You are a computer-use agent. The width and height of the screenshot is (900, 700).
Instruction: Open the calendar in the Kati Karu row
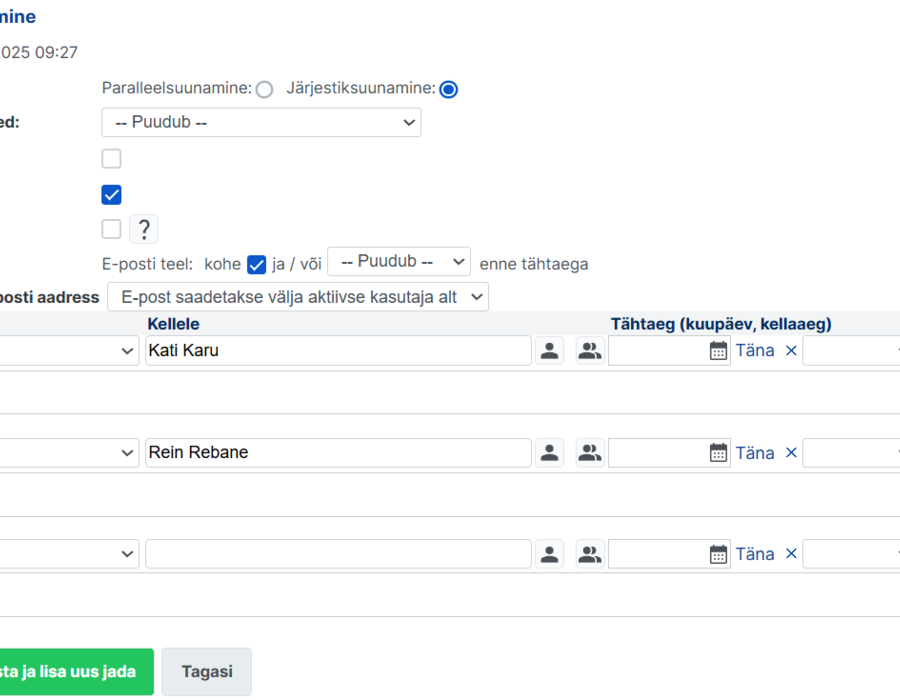click(718, 351)
